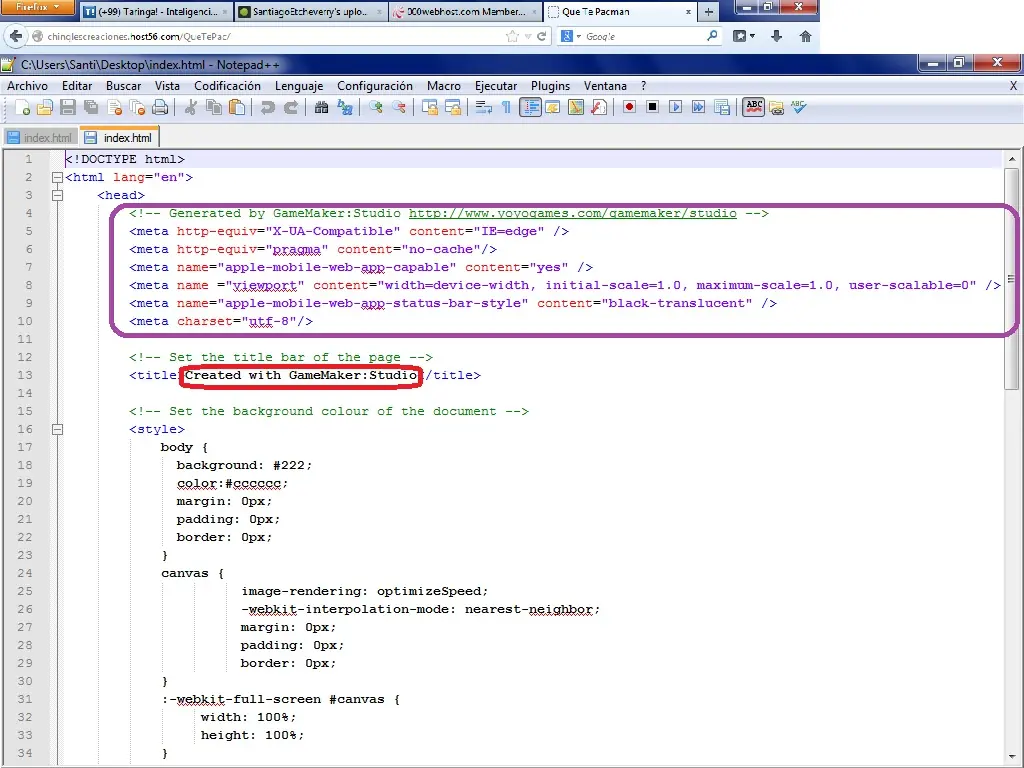This screenshot has height=768, width=1024.
Task: Play back recorded macro icon
Action: pyautogui.click(x=675, y=107)
